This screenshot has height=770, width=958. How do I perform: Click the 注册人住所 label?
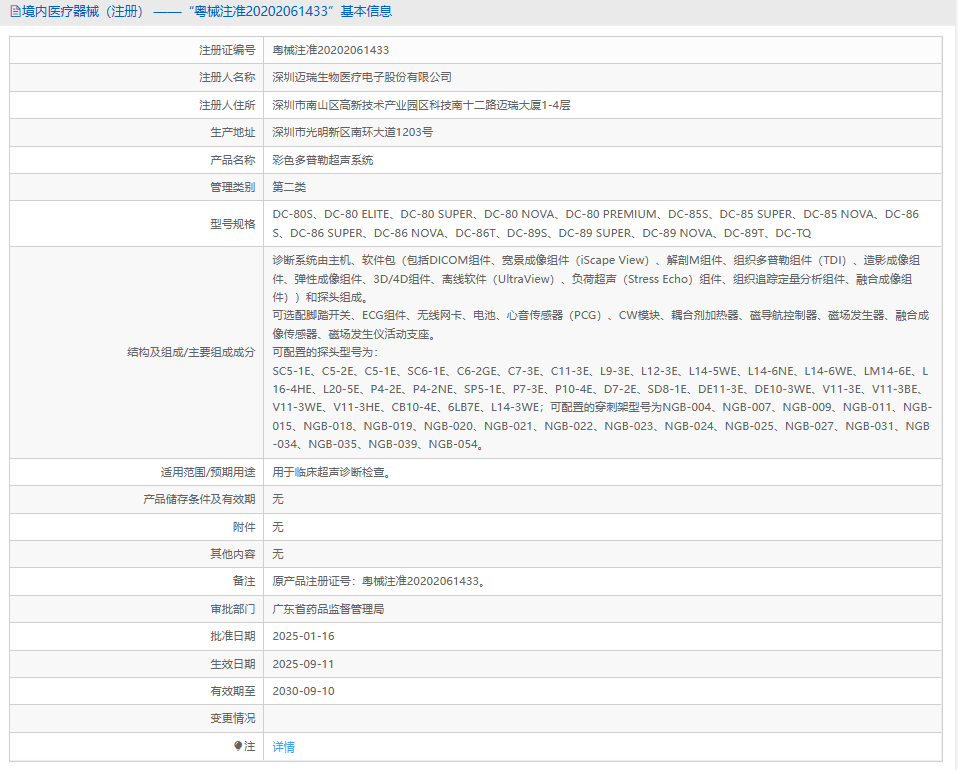coord(227,105)
